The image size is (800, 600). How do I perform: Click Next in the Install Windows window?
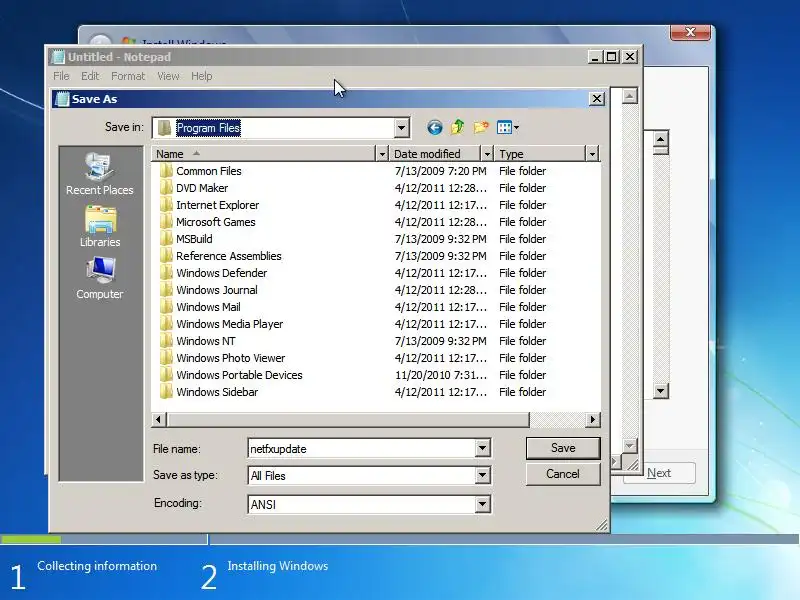(x=659, y=473)
